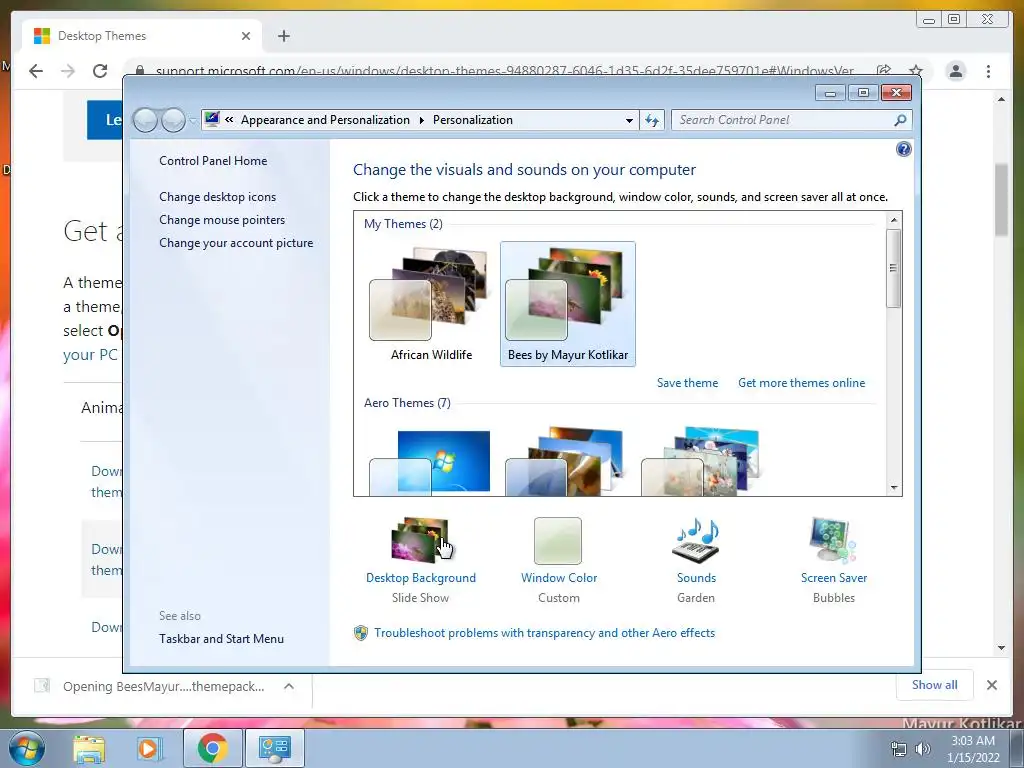
Task: Click the Control Panel taskbar icon
Action: [x=274, y=748]
